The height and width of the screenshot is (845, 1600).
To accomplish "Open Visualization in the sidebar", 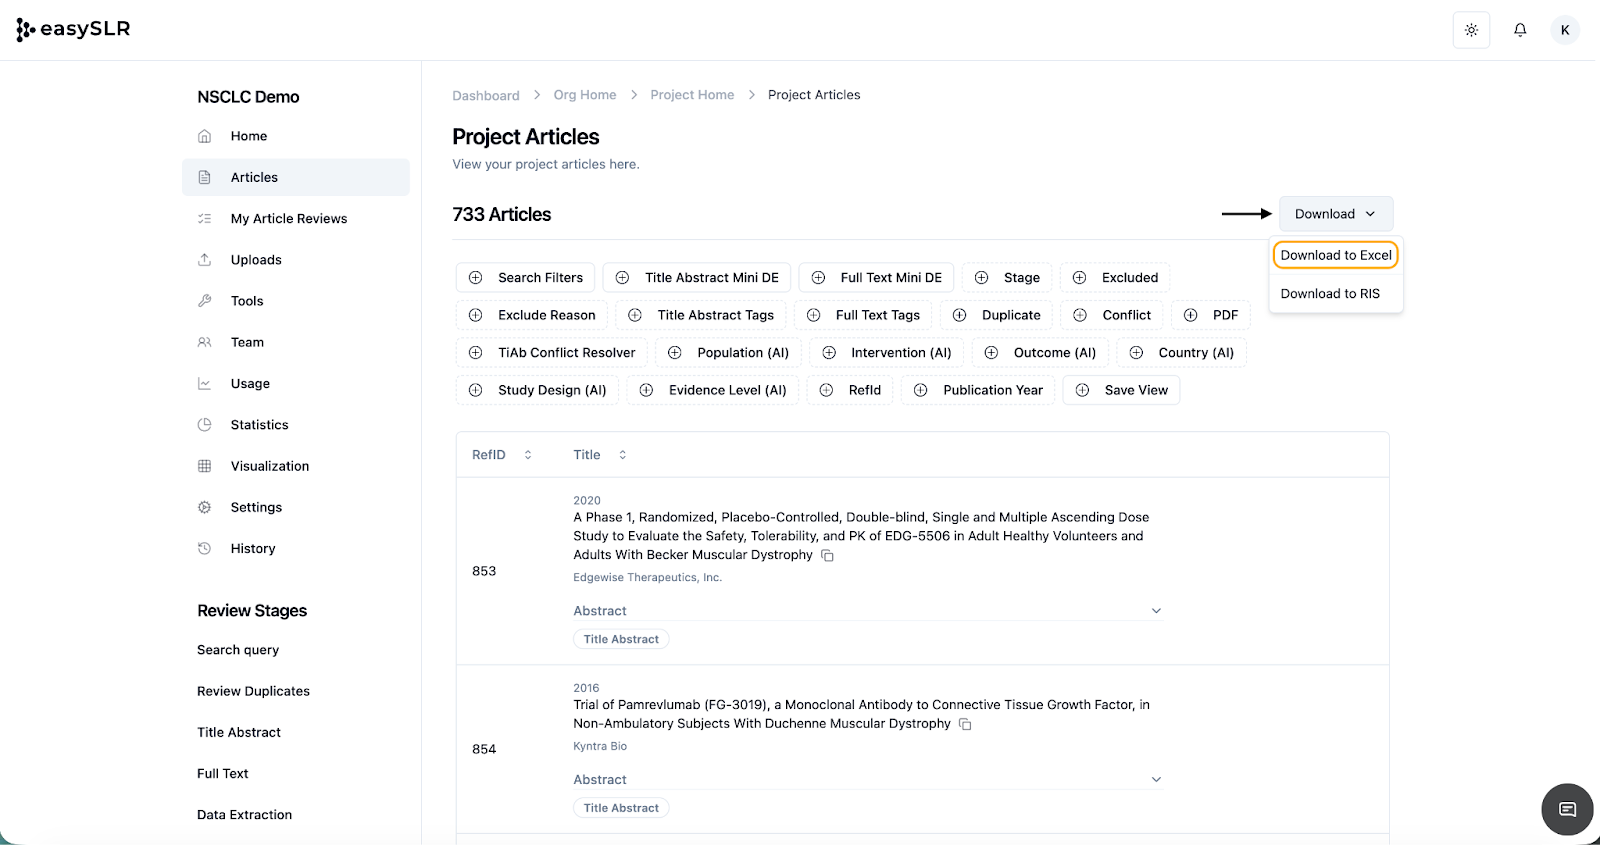I will click(x=269, y=466).
